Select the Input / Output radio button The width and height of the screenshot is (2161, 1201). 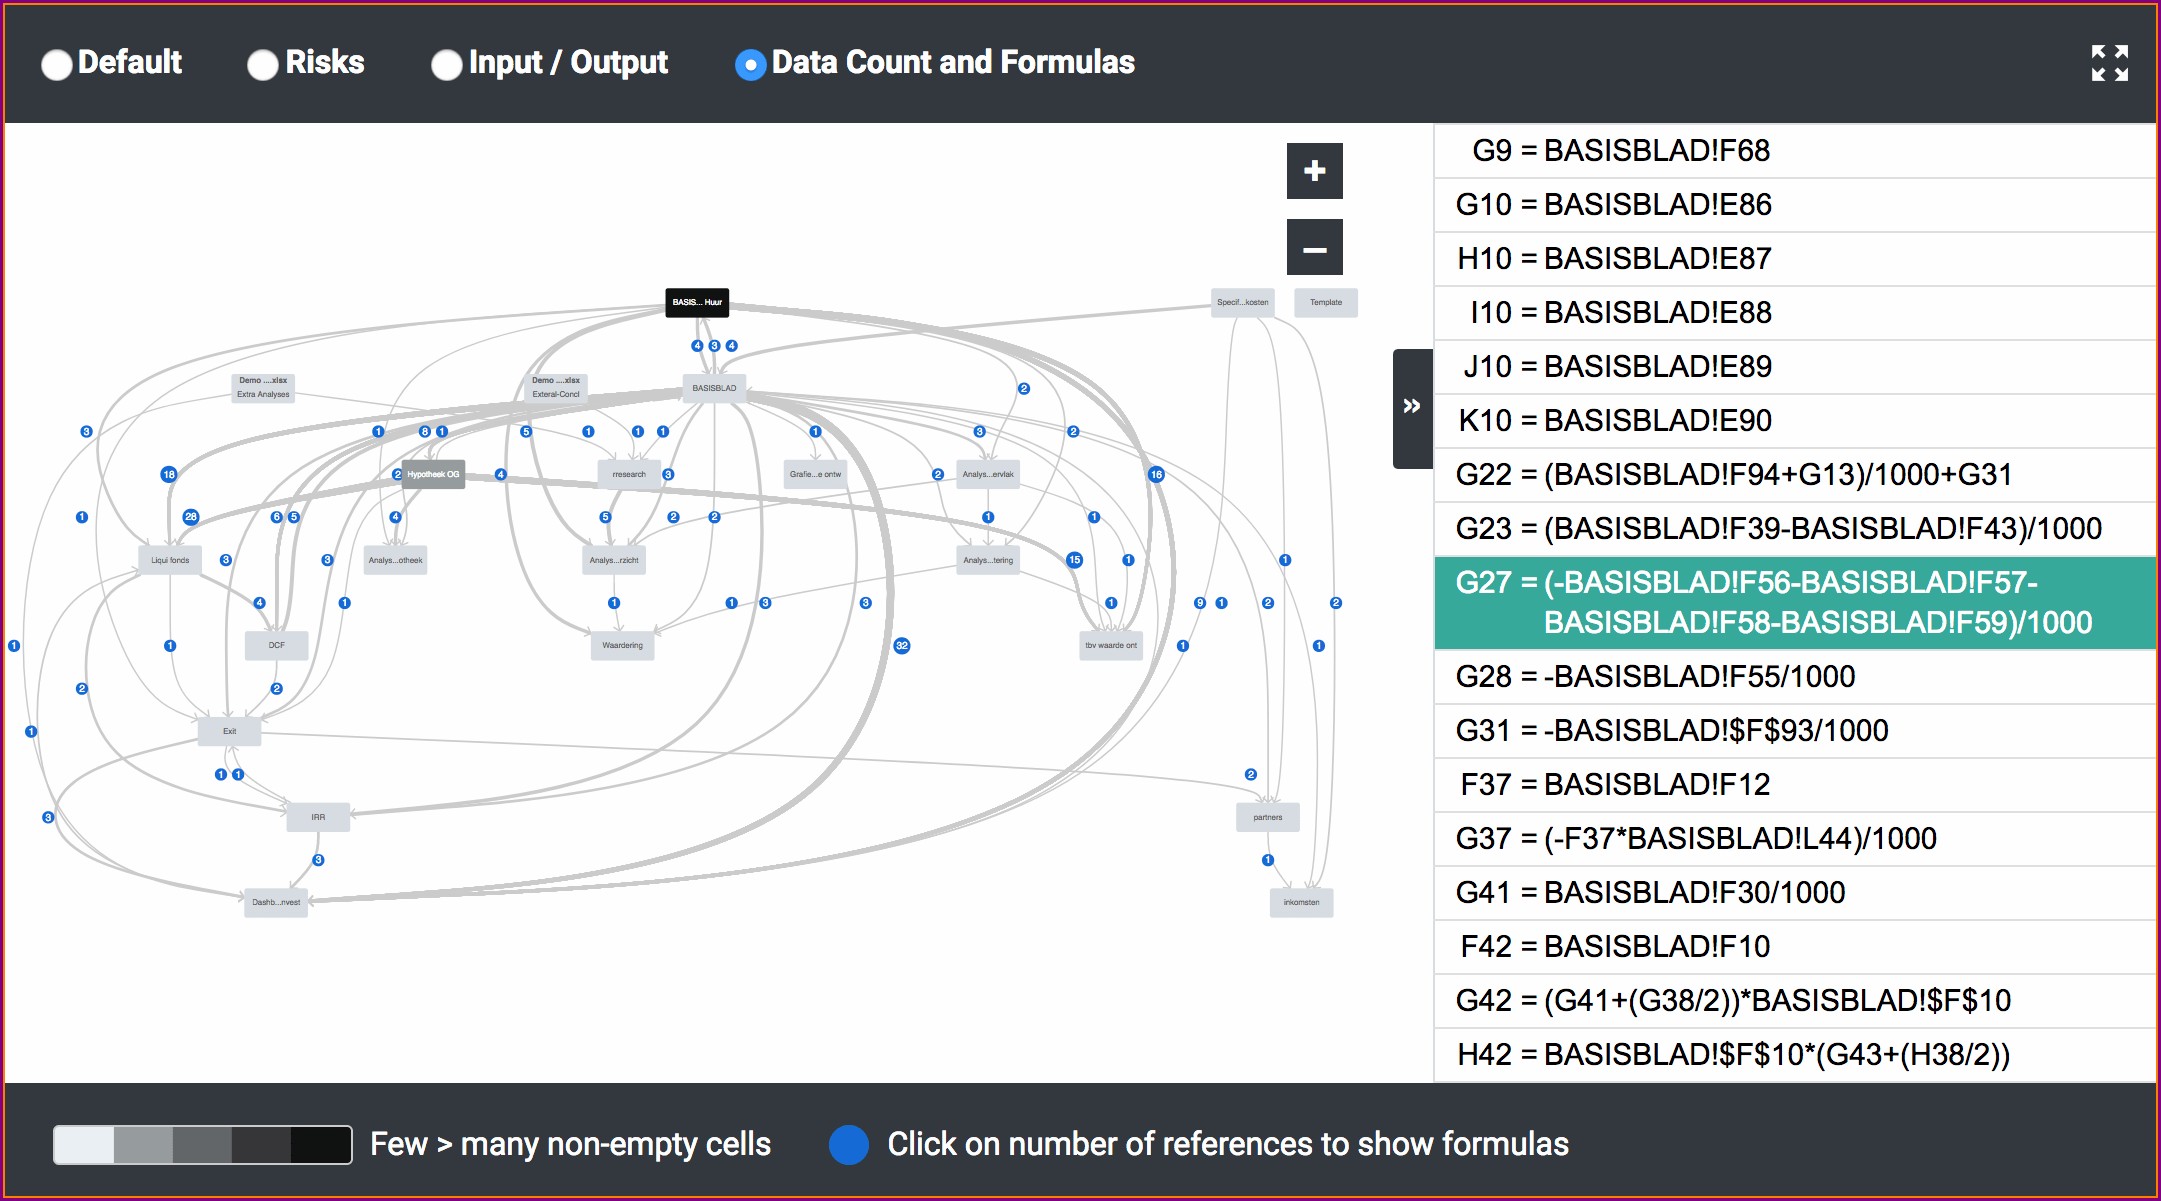446,64
